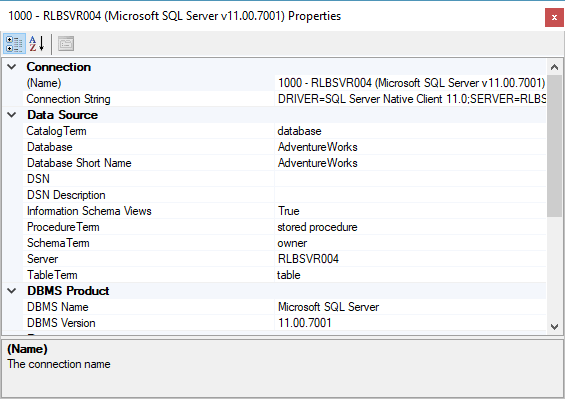Click the window title text
This screenshot has width=565, height=399.
tap(174, 16)
